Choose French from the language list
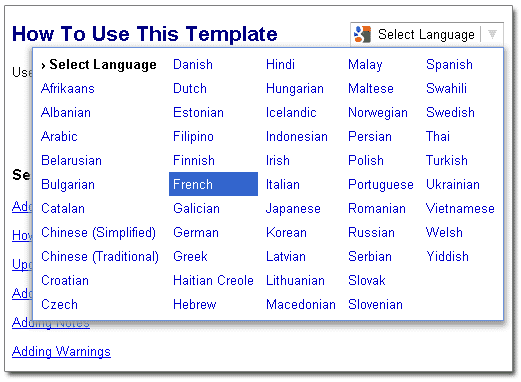 point(213,184)
